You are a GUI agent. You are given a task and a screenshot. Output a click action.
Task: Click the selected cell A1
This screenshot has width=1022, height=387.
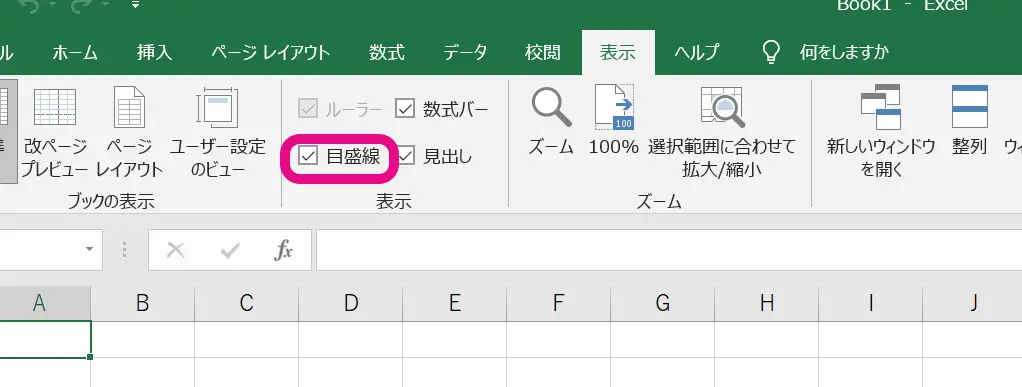(45, 339)
